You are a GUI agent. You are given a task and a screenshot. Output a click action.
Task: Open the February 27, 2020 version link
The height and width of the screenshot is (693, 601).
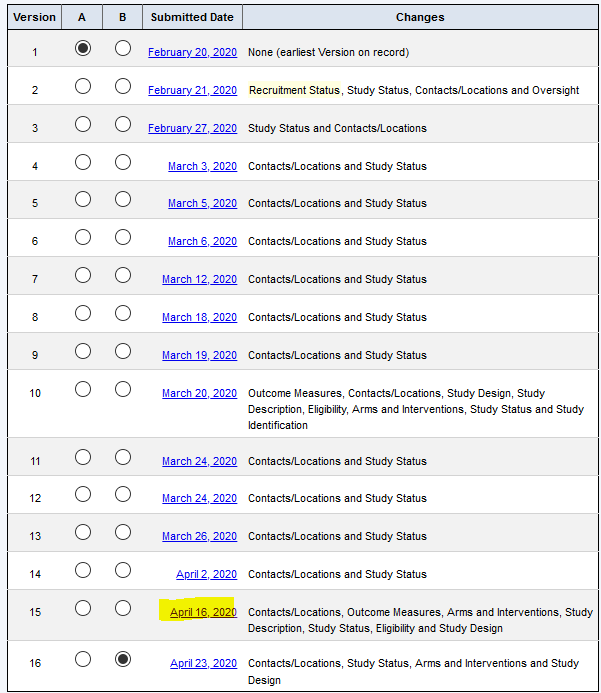tap(192, 128)
